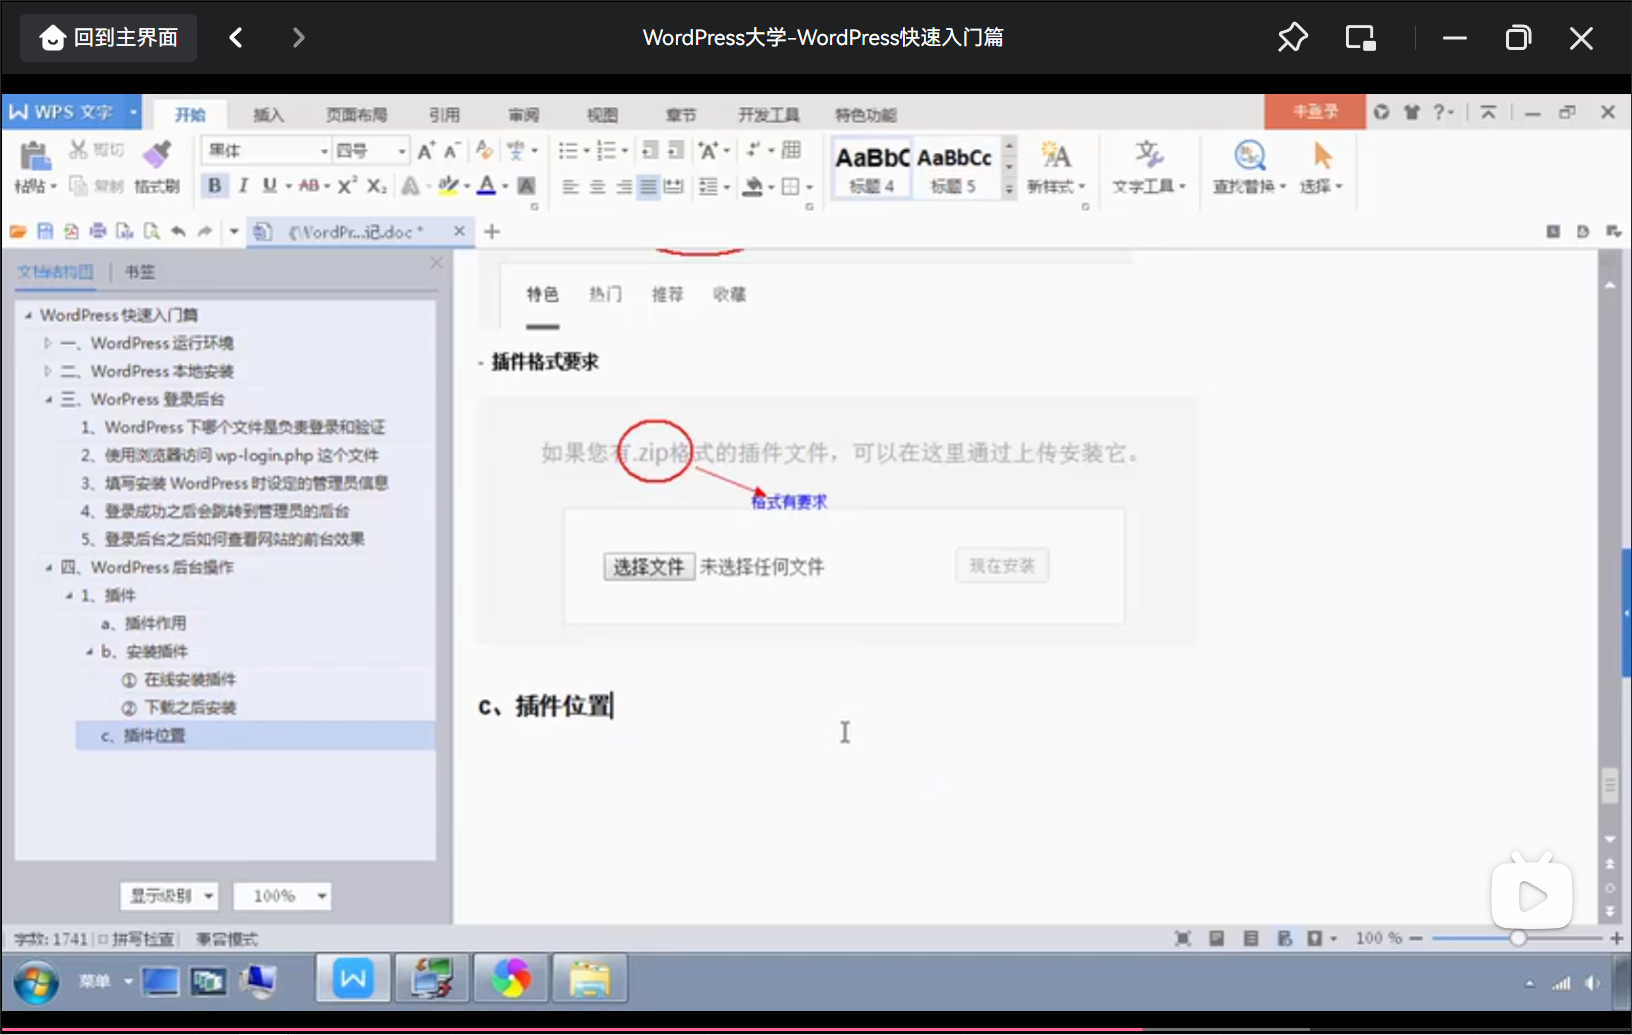Click the Text Tools icon
The image size is (1632, 1035).
pyautogui.click(x=1149, y=156)
